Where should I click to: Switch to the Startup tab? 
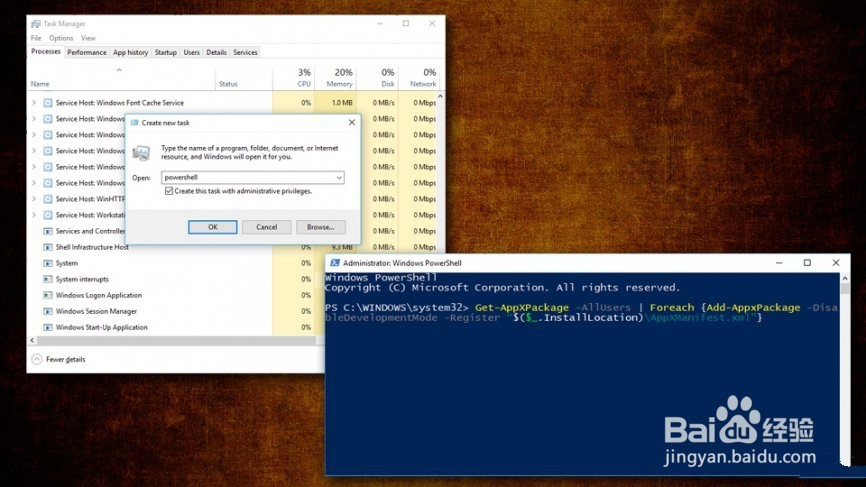pos(166,52)
